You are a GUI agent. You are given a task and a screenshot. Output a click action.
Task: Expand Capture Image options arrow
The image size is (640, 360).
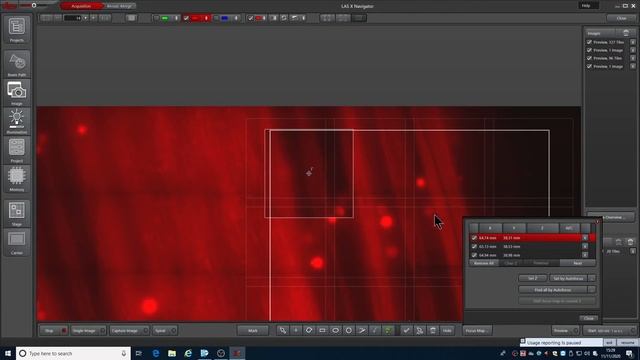pos(145,330)
